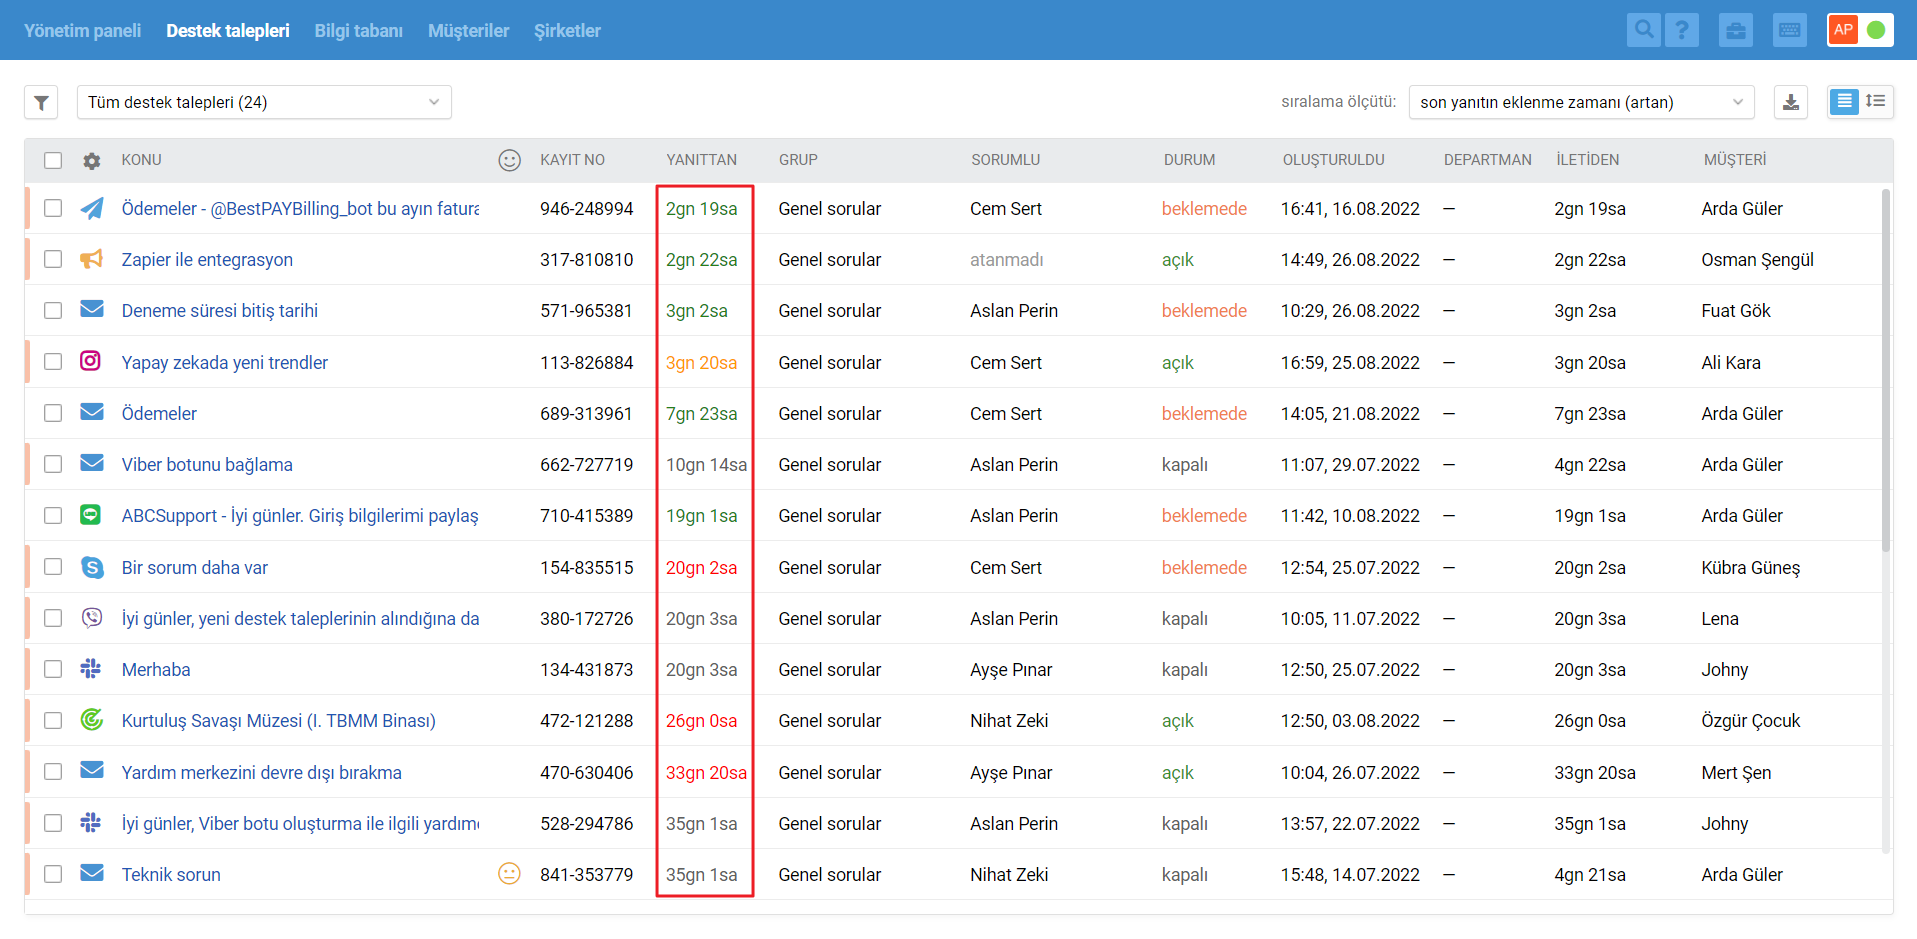Screen dimensions: 1917x939
Task: Click mail icon on Viber botunu bağlama row
Action: [92, 463]
